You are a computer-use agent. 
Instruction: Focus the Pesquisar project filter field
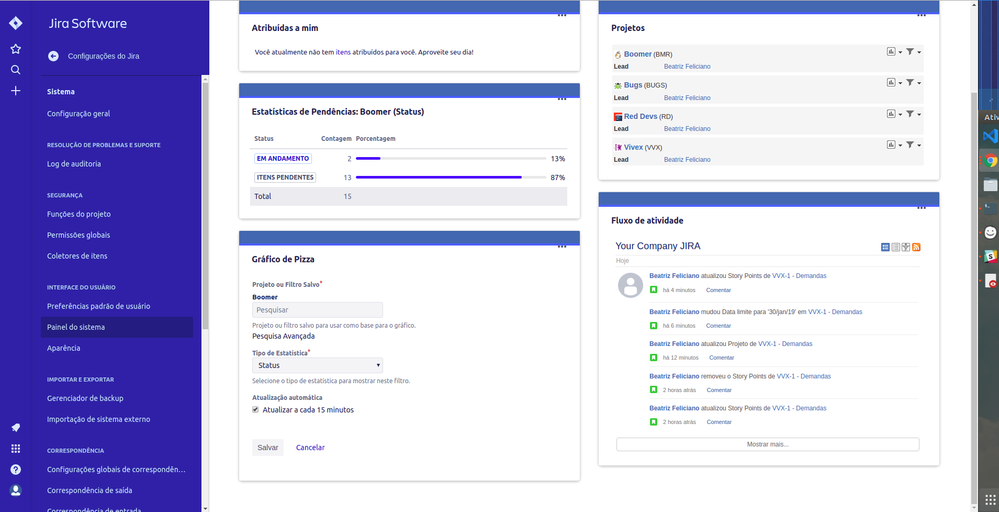coord(317,310)
